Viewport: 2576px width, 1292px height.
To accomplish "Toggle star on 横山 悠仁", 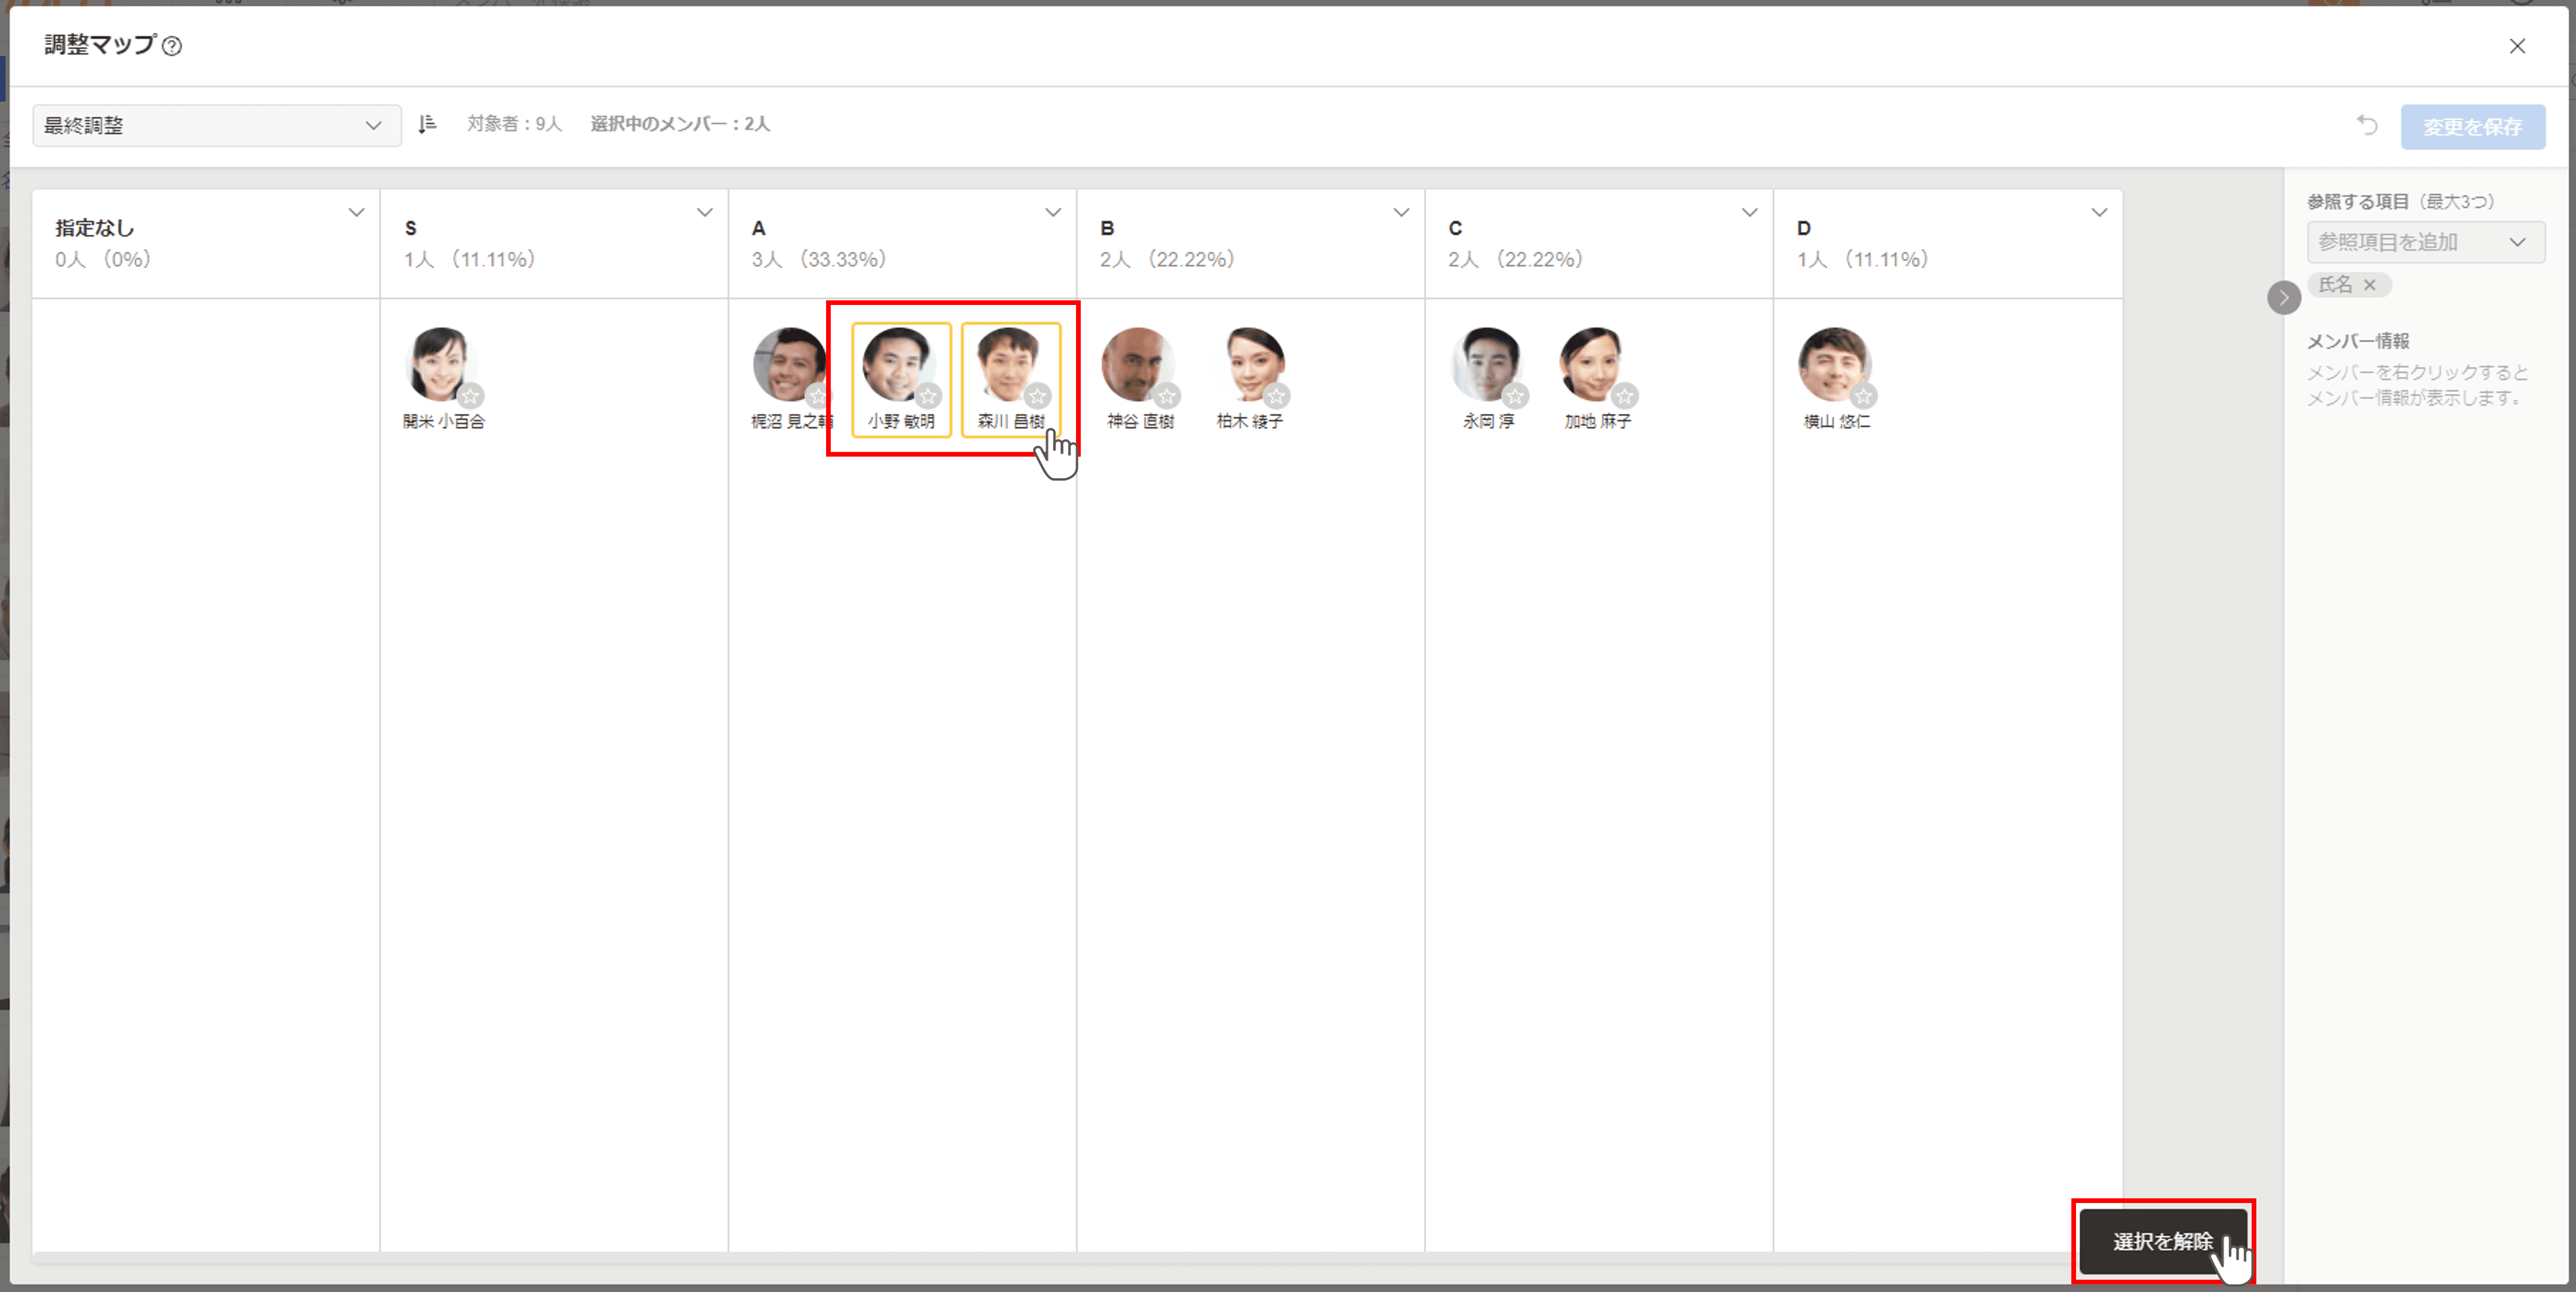I will (x=1863, y=396).
